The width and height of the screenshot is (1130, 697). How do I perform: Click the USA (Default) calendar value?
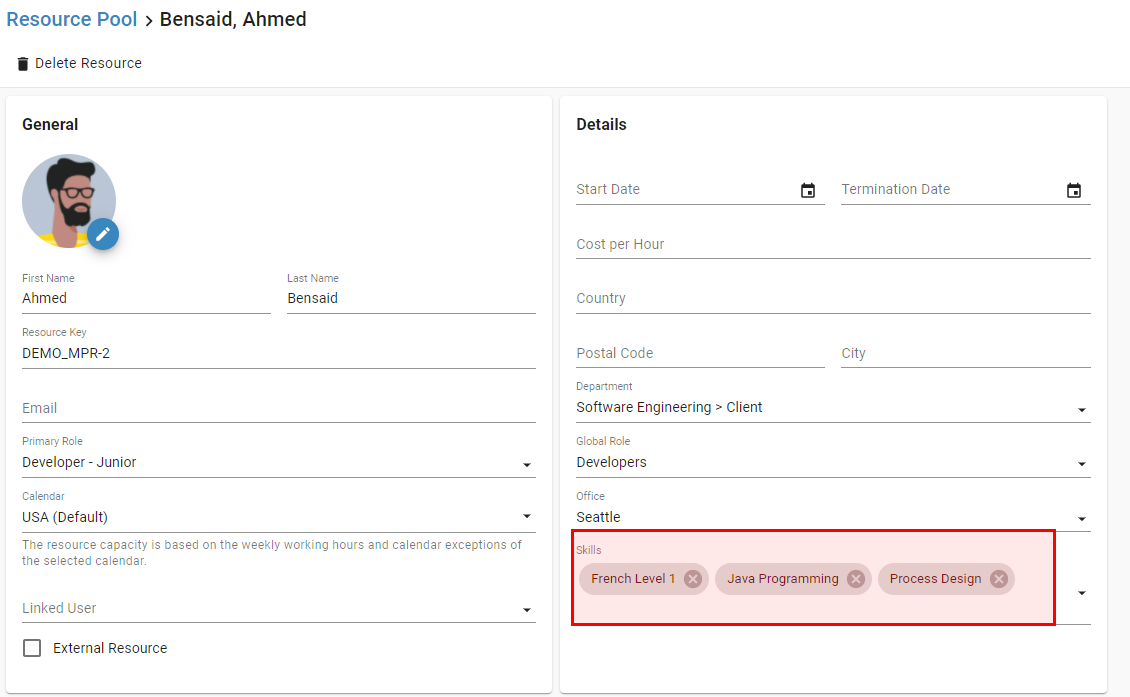65,517
